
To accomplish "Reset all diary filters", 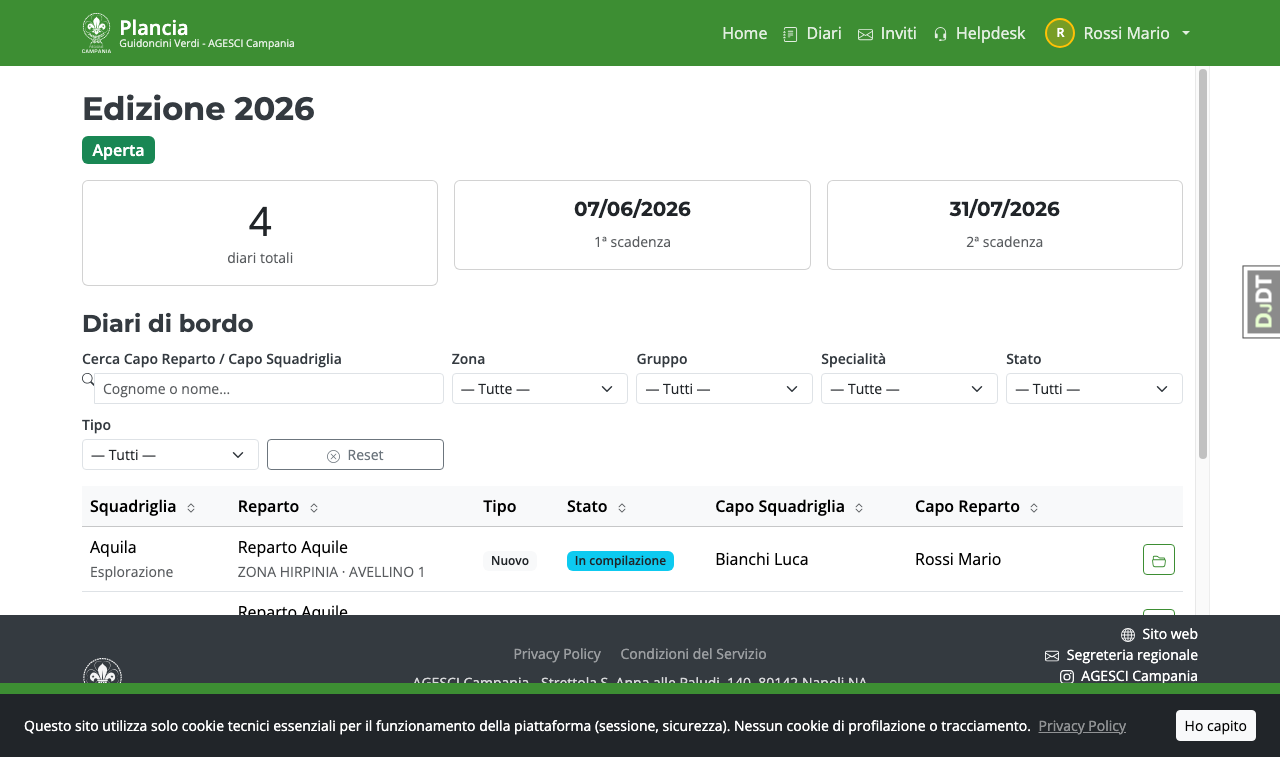I will point(355,455).
